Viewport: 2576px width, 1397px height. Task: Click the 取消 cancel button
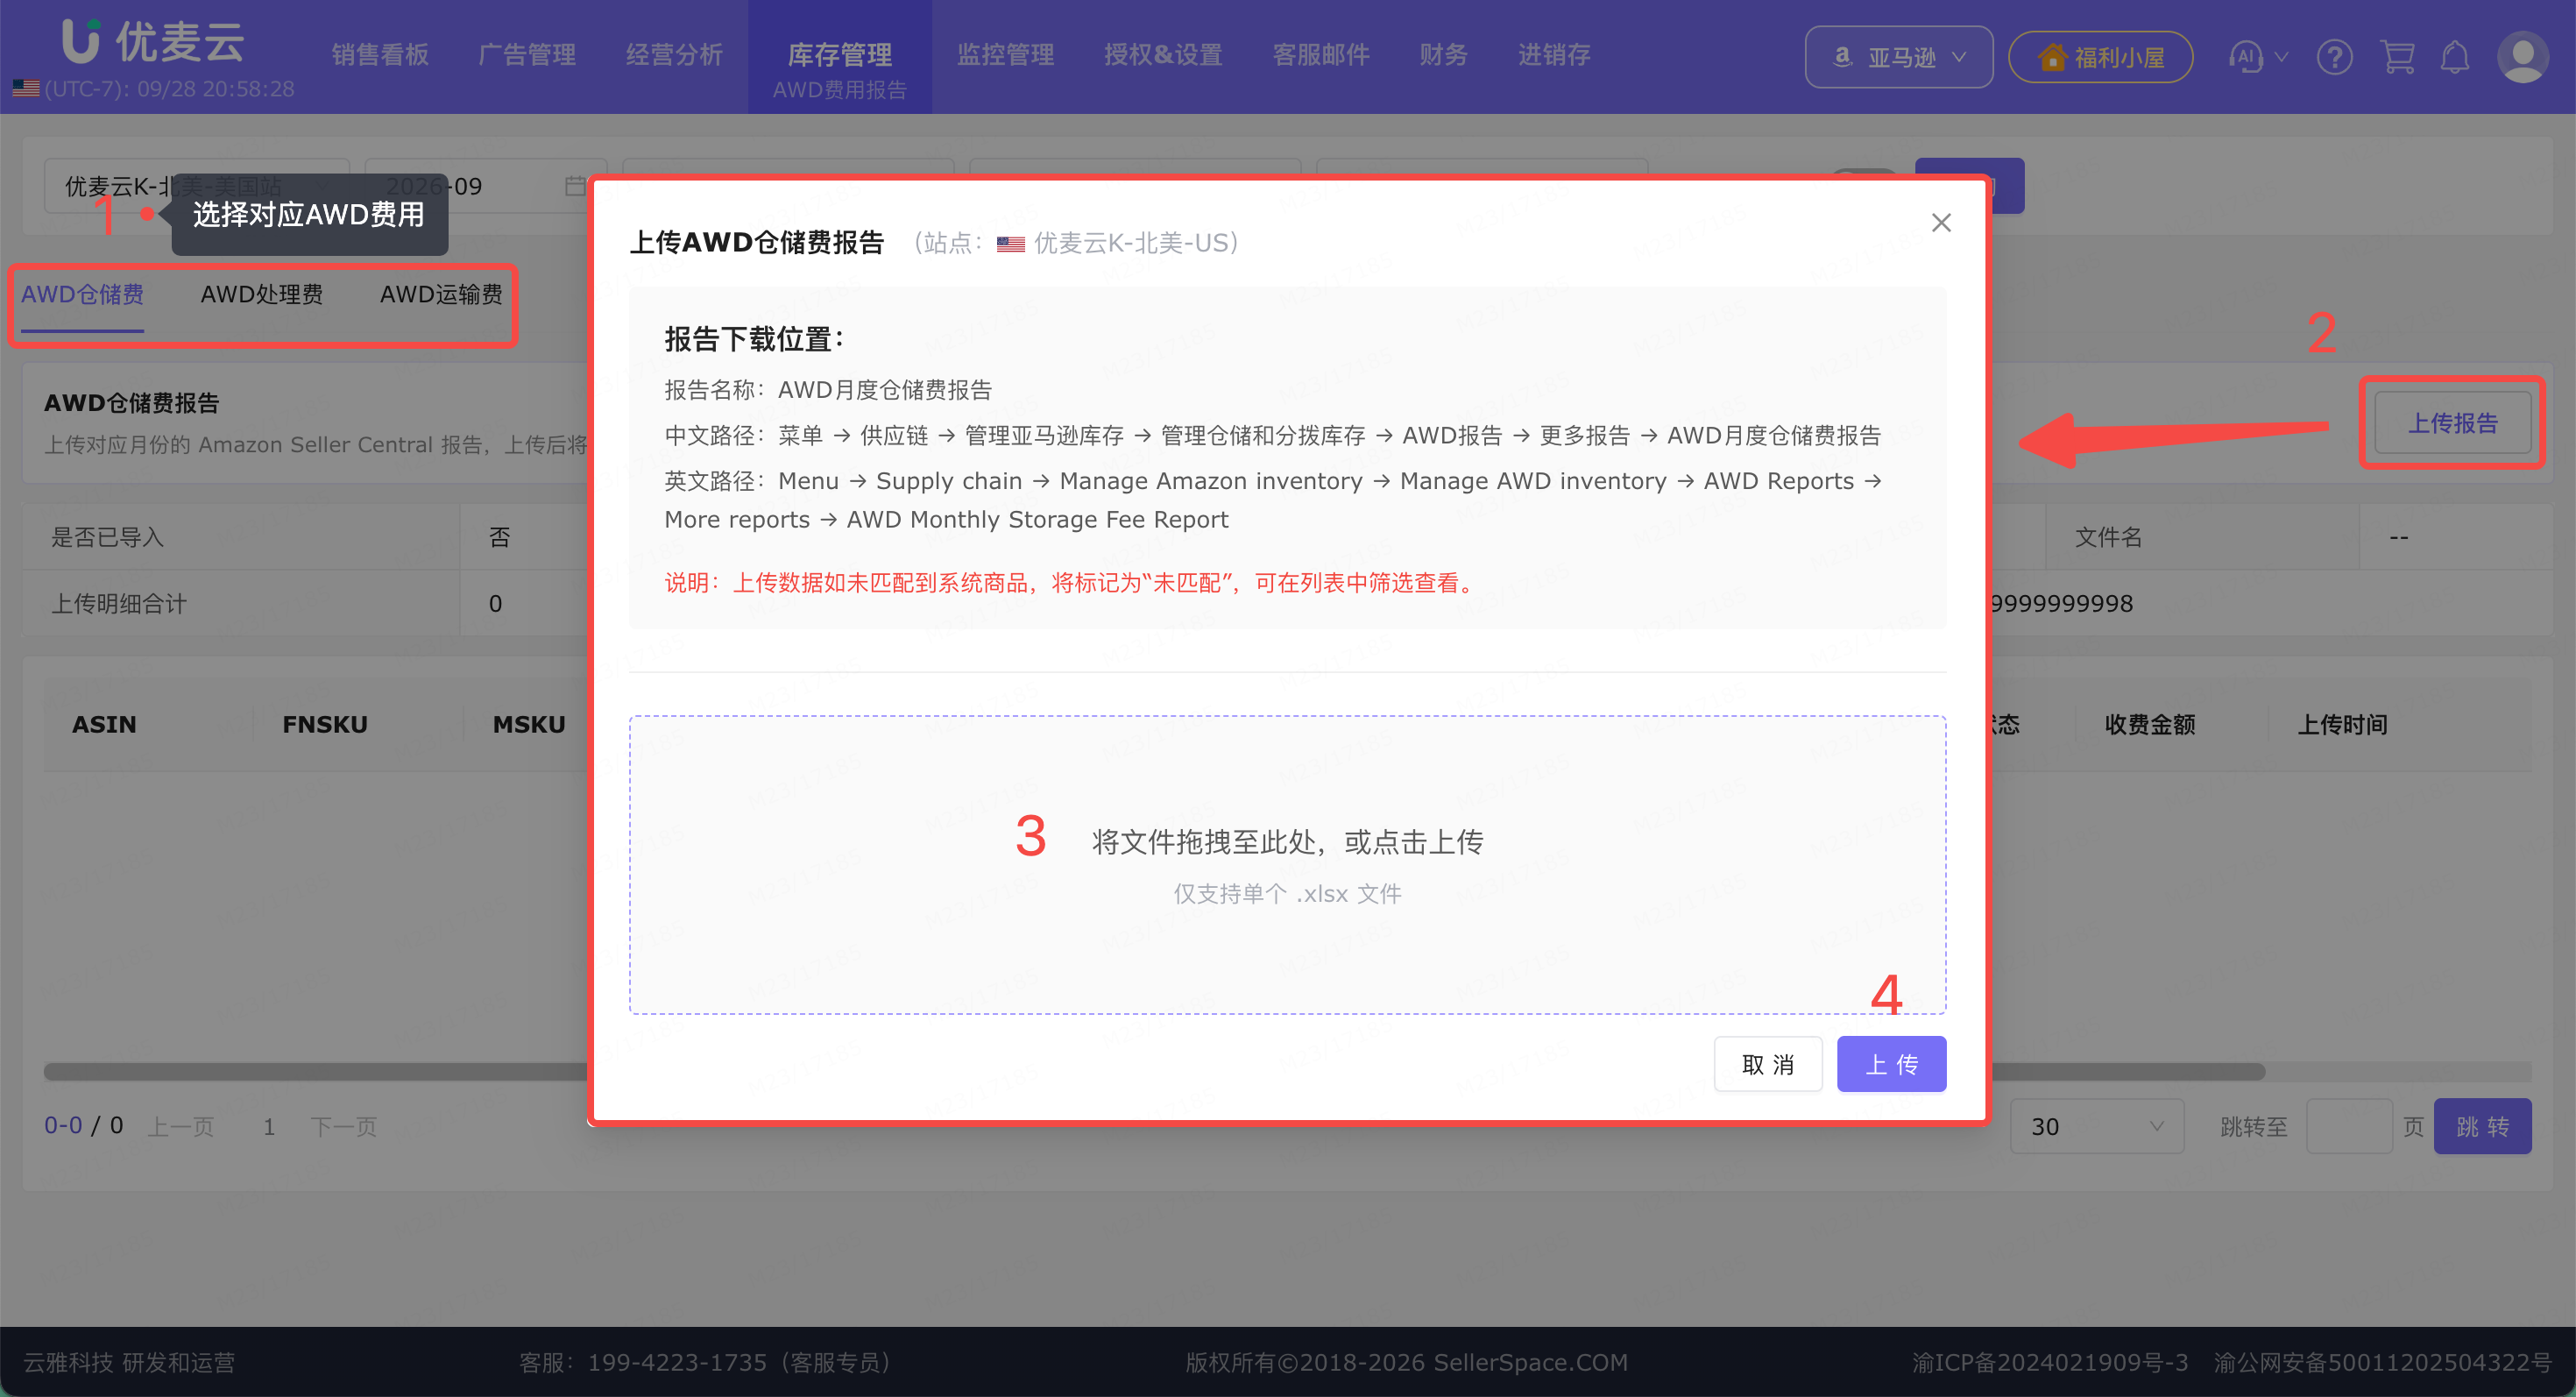(x=1767, y=1064)
